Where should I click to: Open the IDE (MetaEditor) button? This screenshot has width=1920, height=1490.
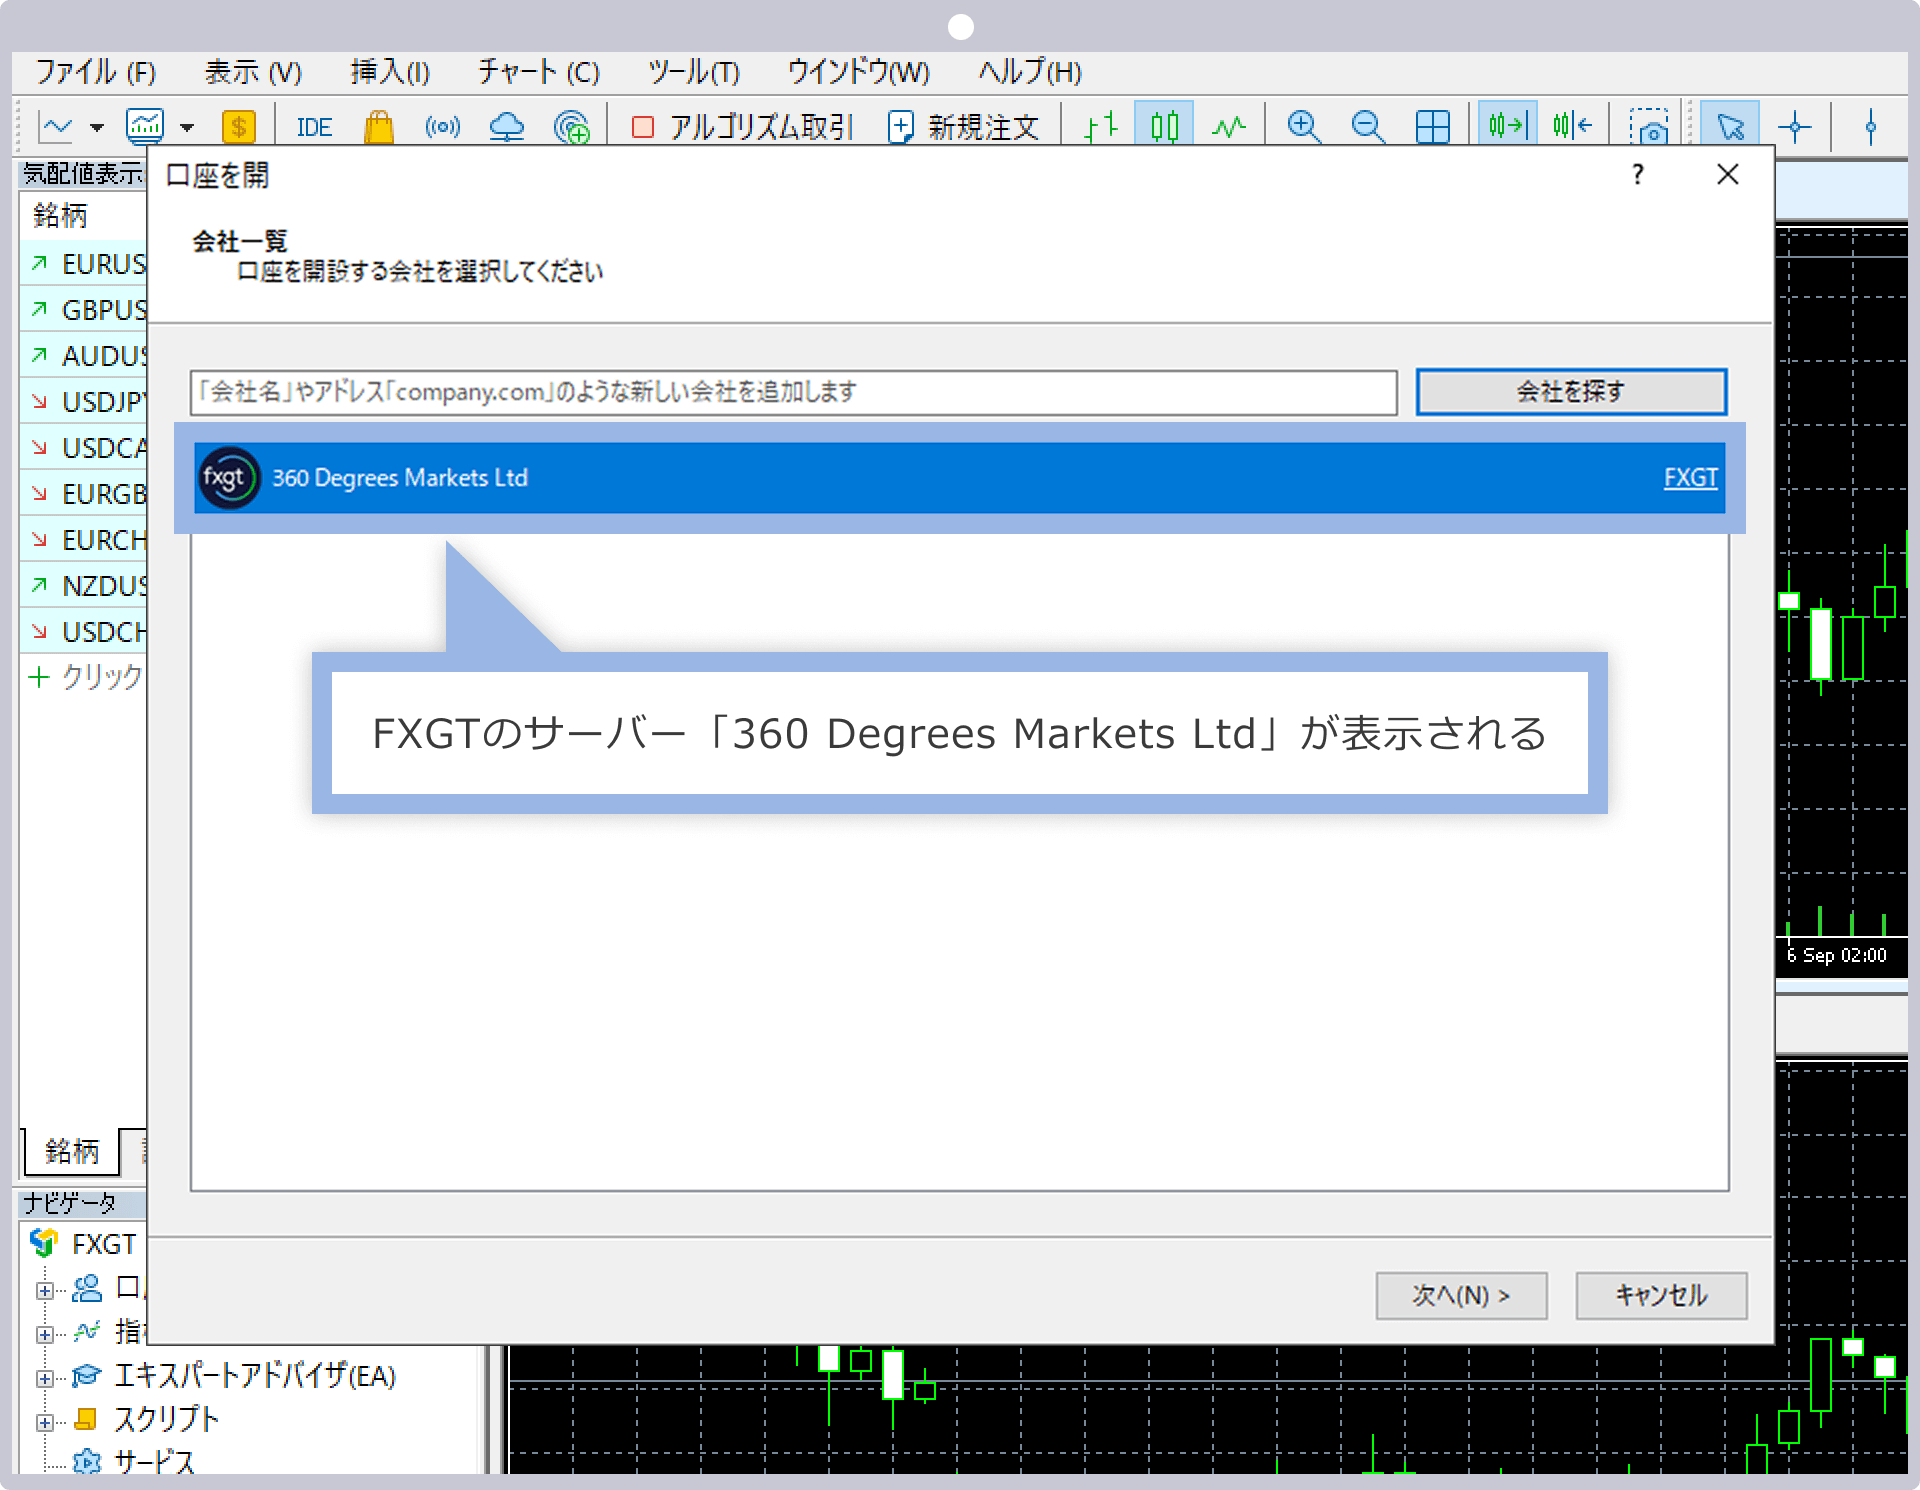click(x=314, y=128)
